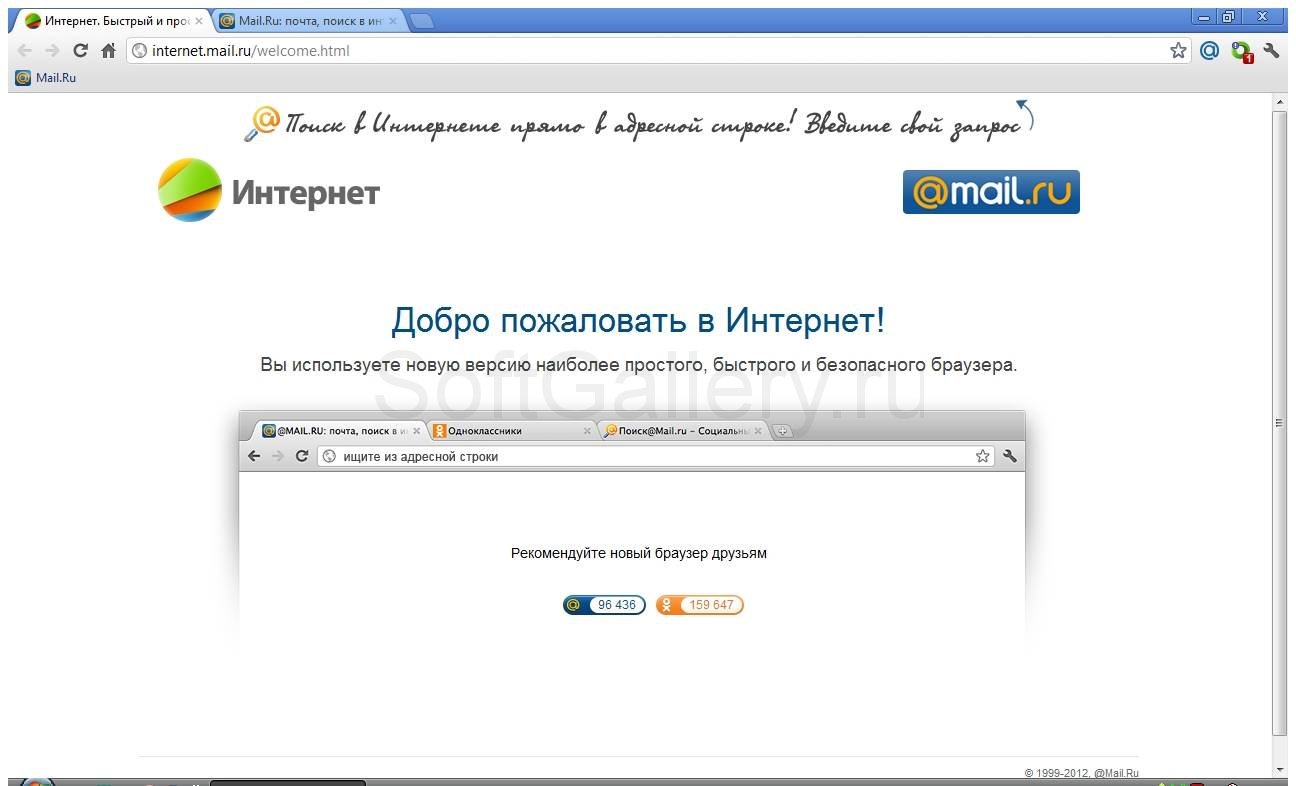The width and height of the screenshot is (1296, 786).
Task: Open the wrench settings menu
Action: pyautogui.click(x=1272, y=50)
